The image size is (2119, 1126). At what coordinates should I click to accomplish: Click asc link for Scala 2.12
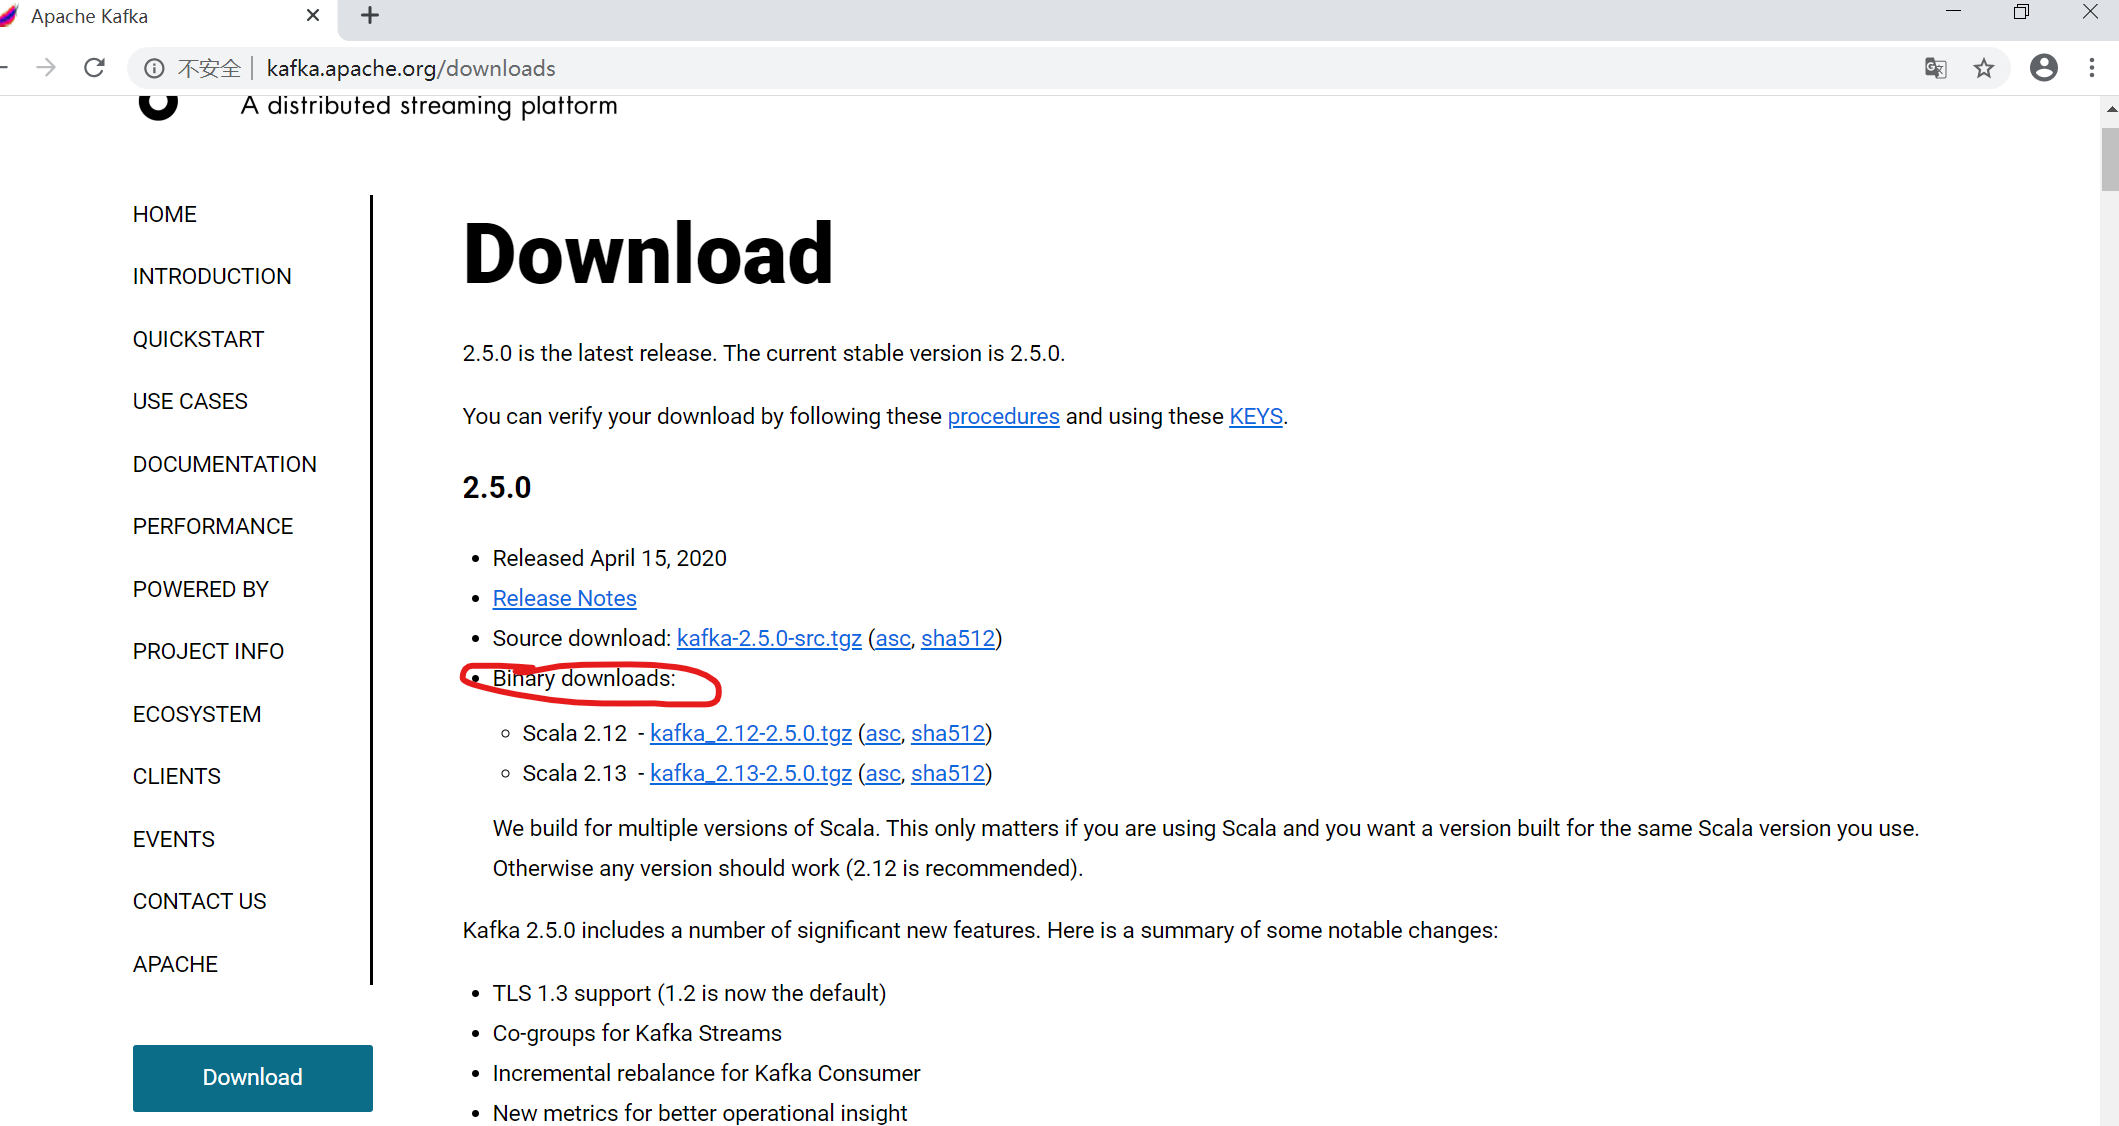tap(883, 733)
